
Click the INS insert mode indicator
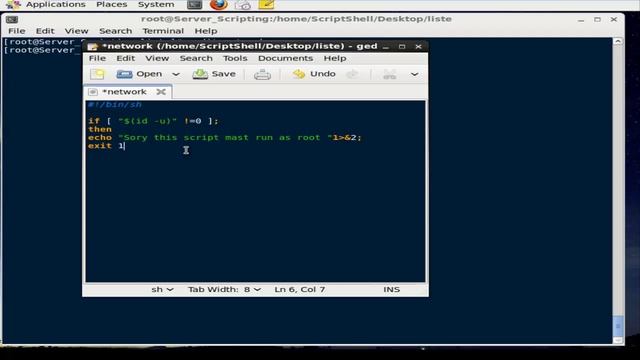(x=391, y=289)
